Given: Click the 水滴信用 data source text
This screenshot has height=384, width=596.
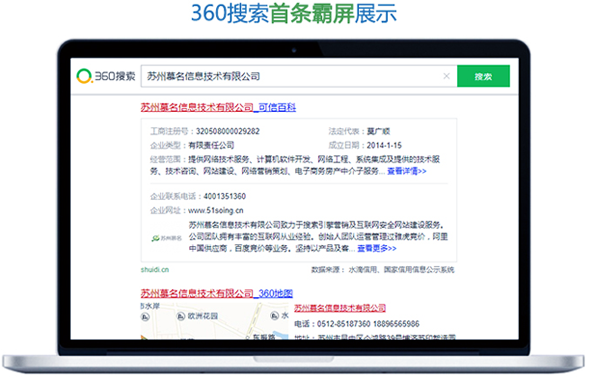Looking at the screenshot, I should point(363,270).
